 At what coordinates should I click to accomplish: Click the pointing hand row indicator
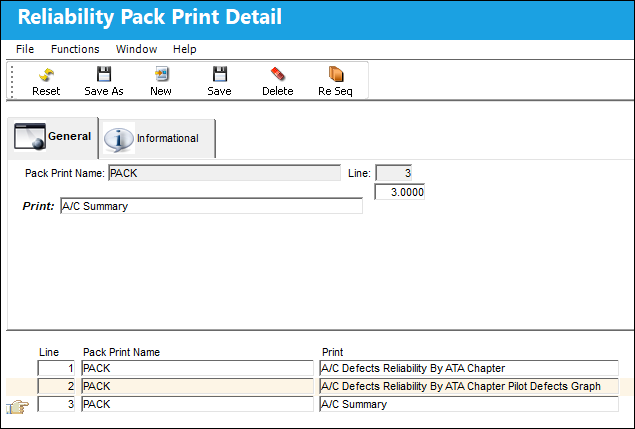point(18,406)
